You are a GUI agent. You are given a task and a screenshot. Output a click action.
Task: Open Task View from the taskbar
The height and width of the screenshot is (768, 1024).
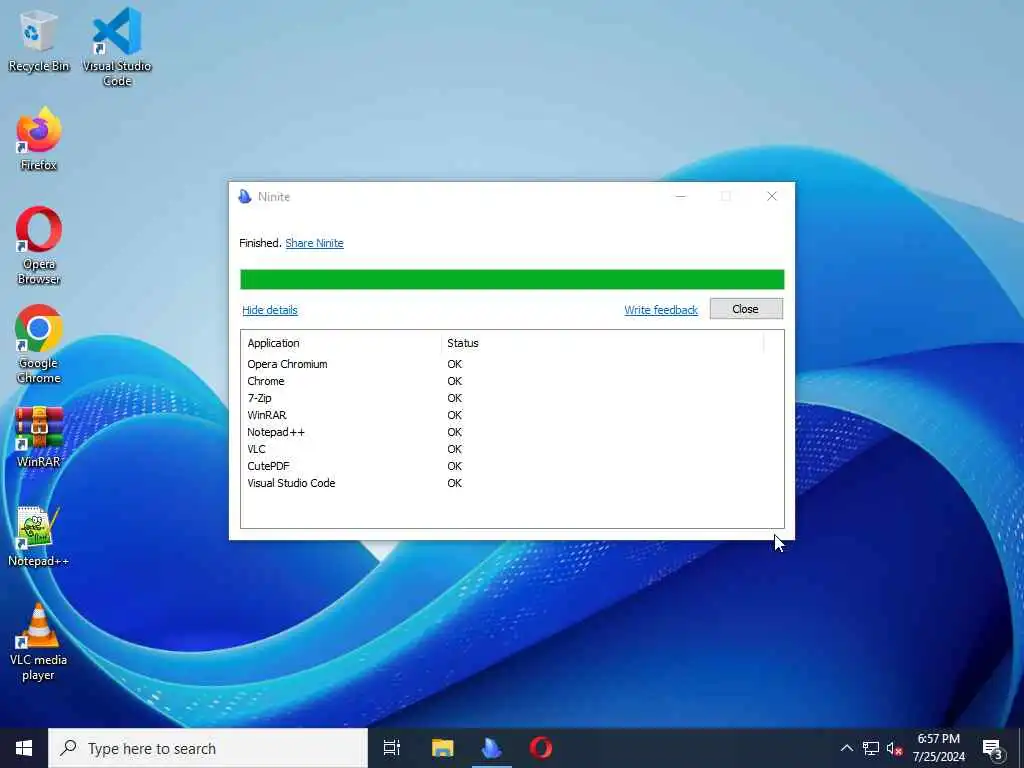tap(392, 748)
